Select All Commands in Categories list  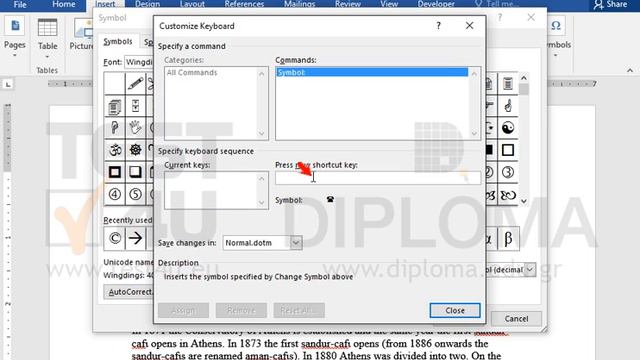click(x=192, y=72)
